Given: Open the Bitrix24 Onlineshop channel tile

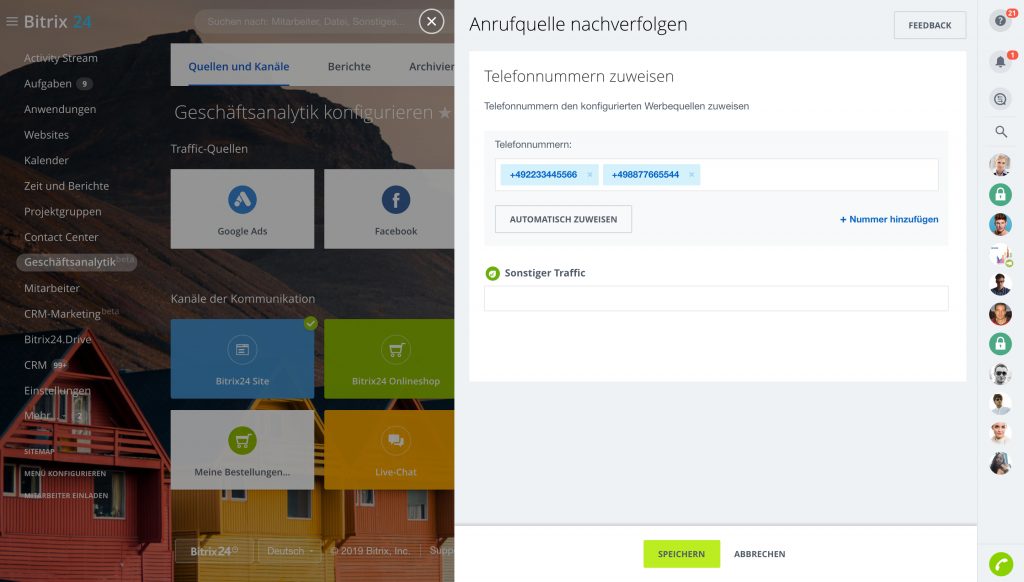Looking at the screenshot, I should (389, 359).
